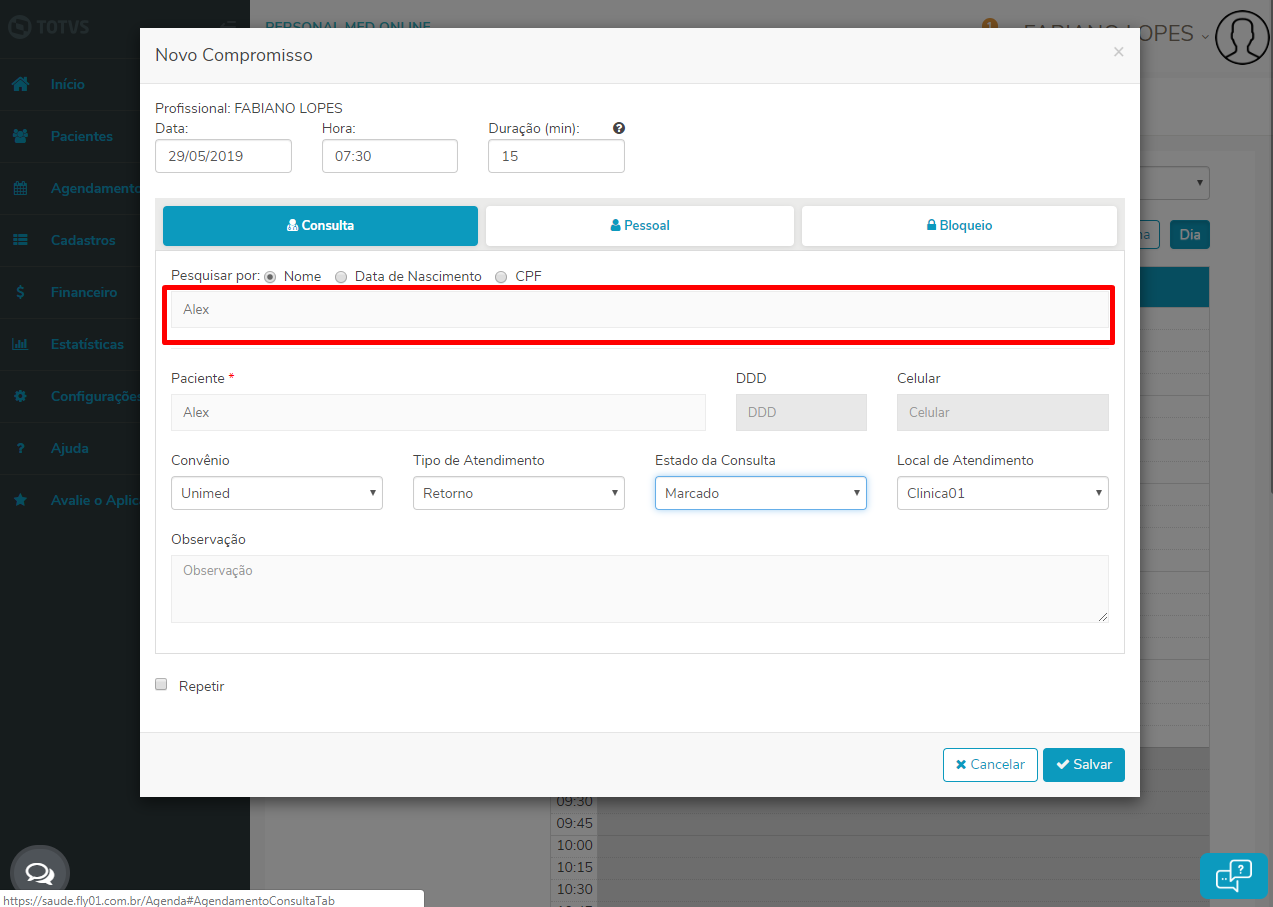Screen dimensions: 1273x907
Task: Select the Dia view button
Action: tap(1190, 235)
